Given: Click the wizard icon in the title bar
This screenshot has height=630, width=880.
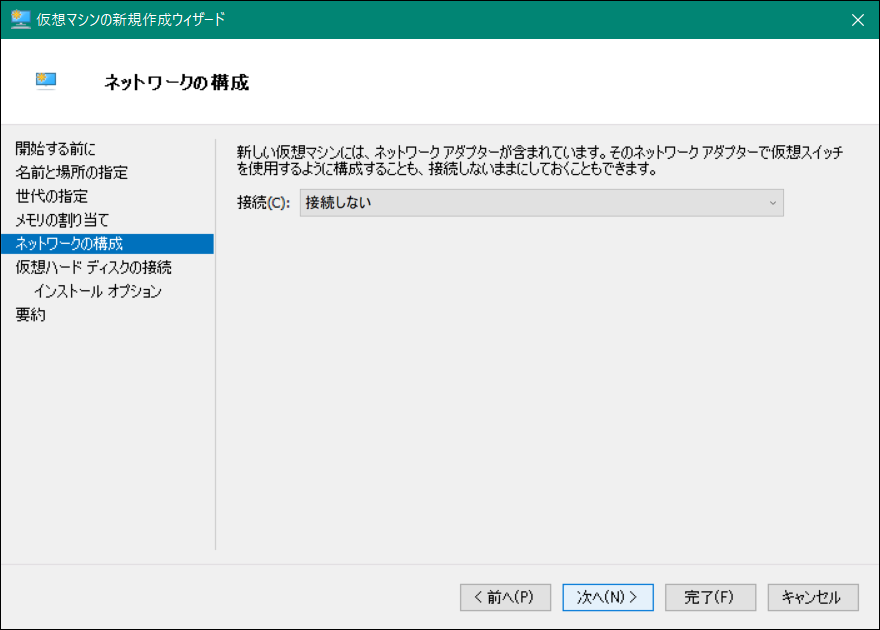Looking at the screenshot, I should [21, 19].
